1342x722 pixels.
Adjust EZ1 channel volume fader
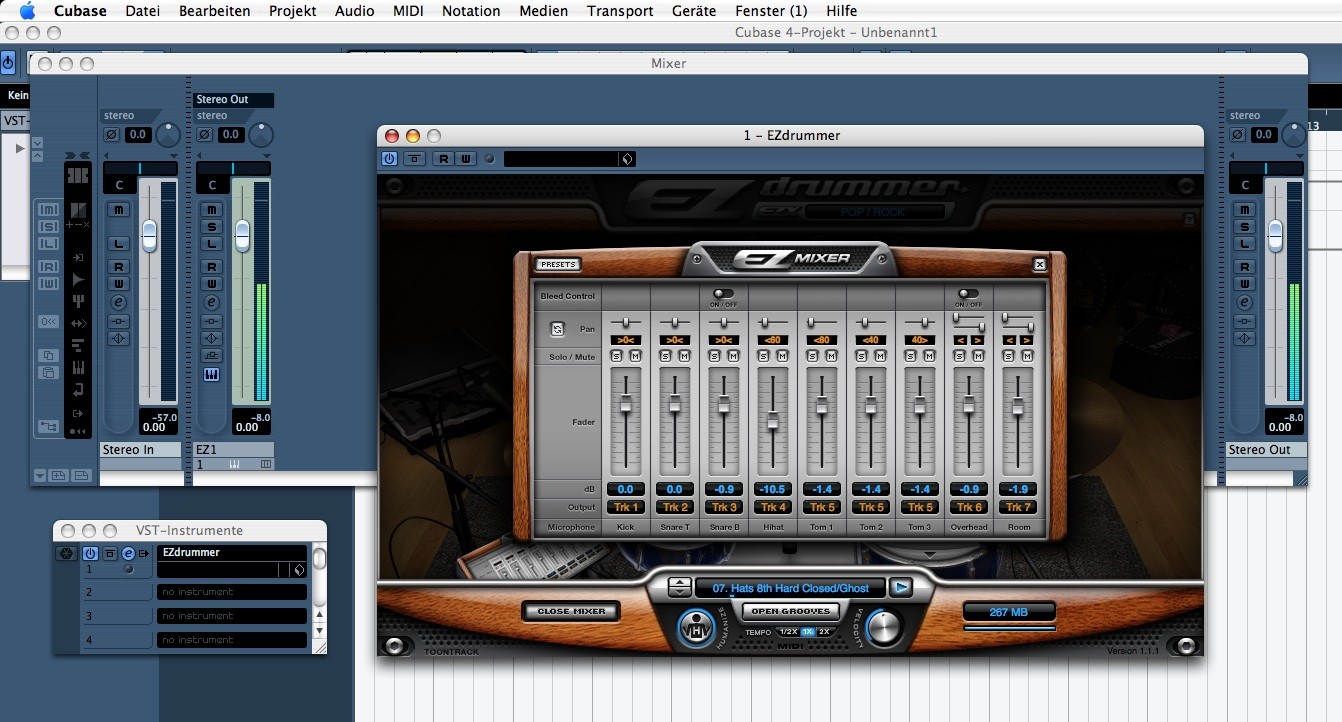coord(242,235)
